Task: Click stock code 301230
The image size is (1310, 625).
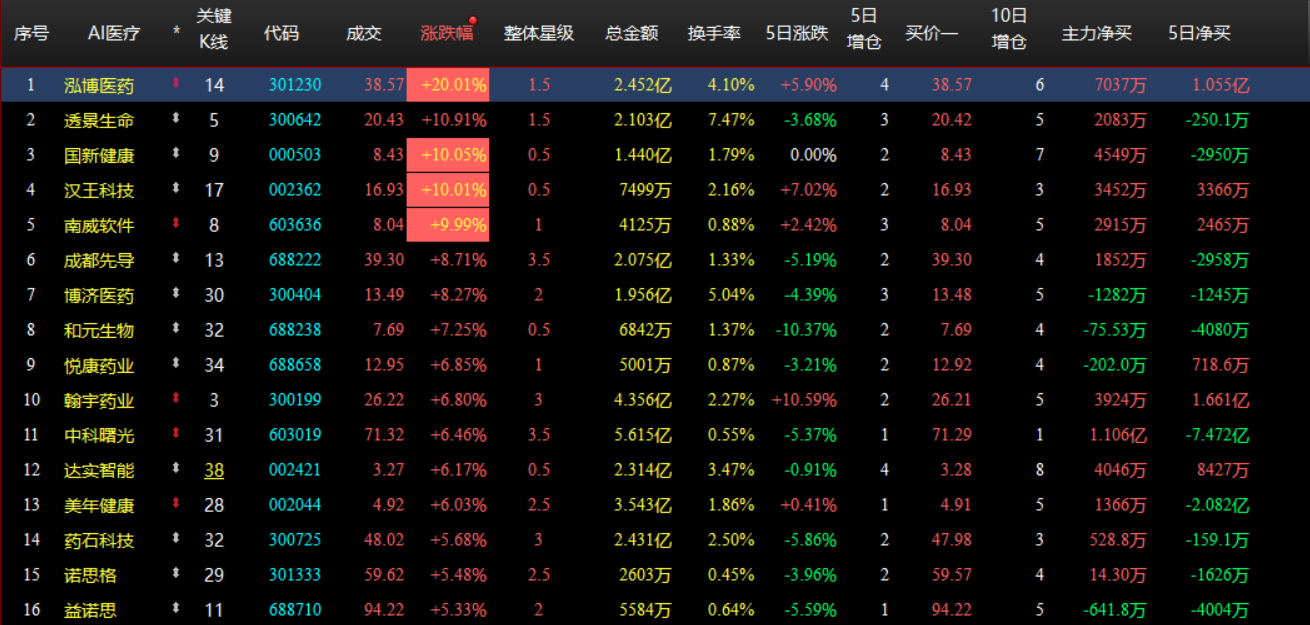Action: (x=295, y=85)
